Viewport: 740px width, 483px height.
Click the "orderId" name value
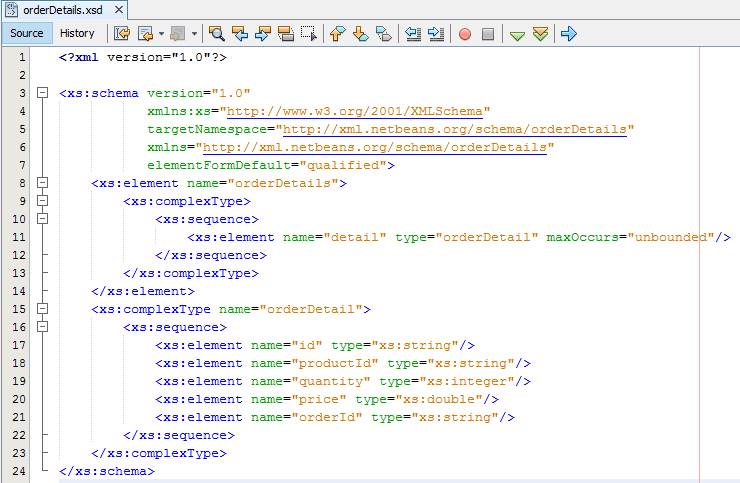pyautogui.click(x=327, y=417)
